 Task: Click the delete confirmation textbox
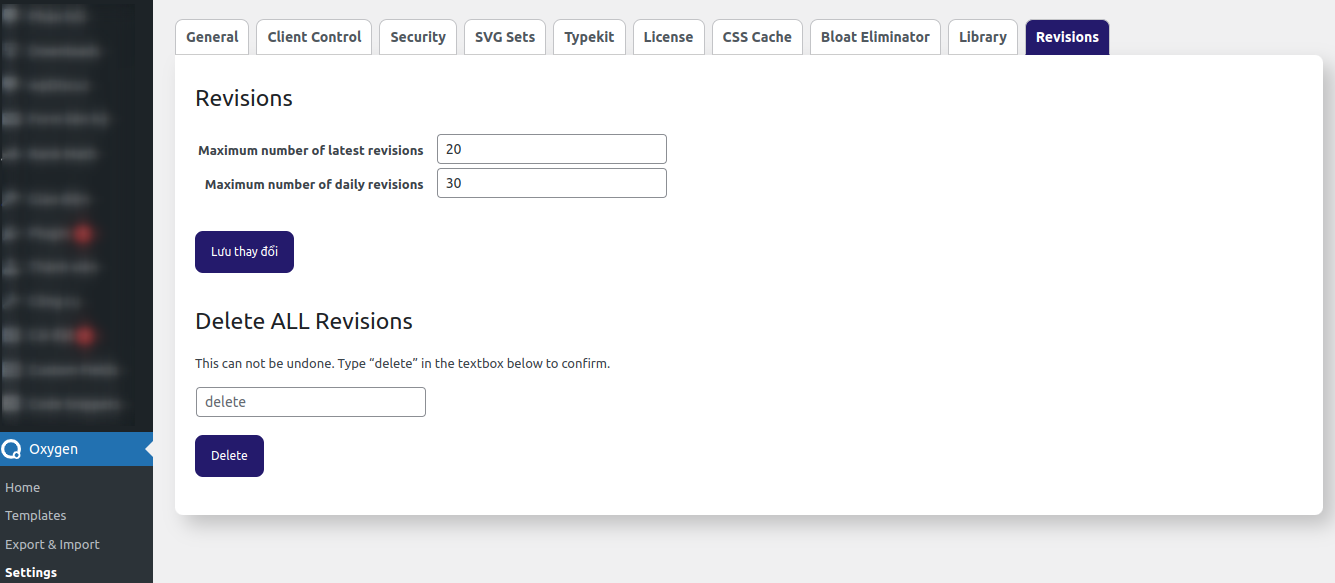pyautogui.click(x=310, y=402)
